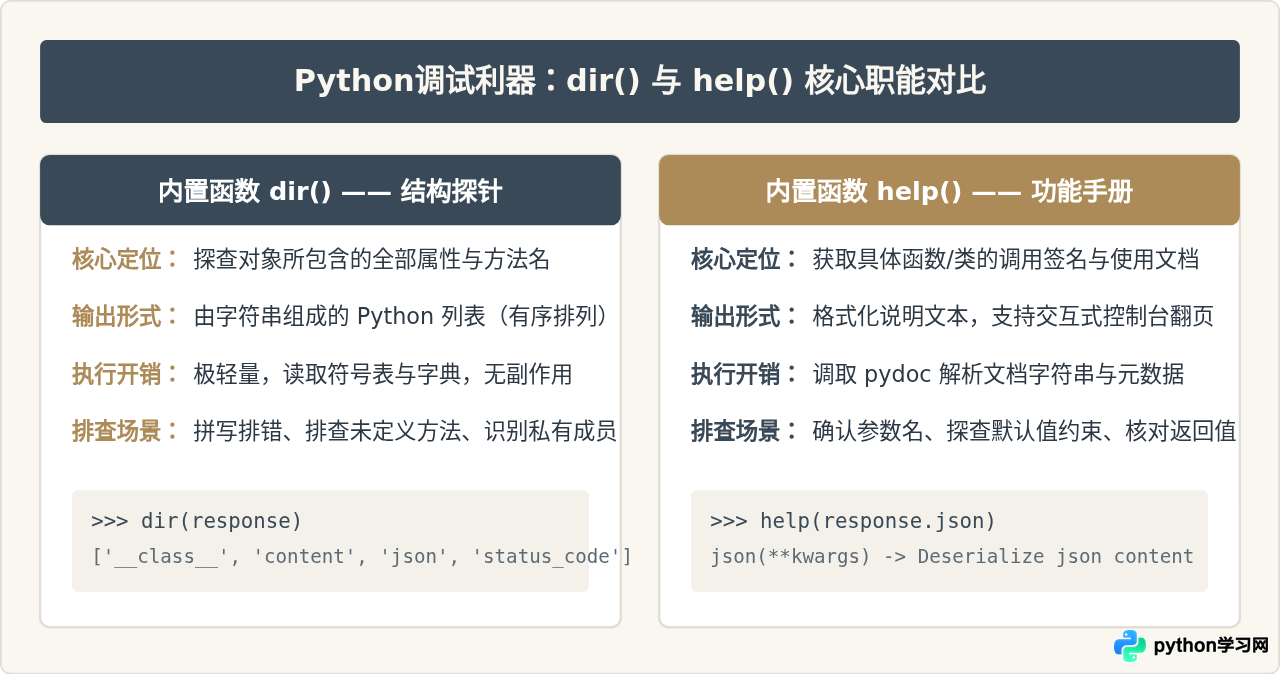Click '格式化说明文本，支持交互式控制台翻页' text
Viewport: 1280px width, 674px height.
tap(1013, 317)
